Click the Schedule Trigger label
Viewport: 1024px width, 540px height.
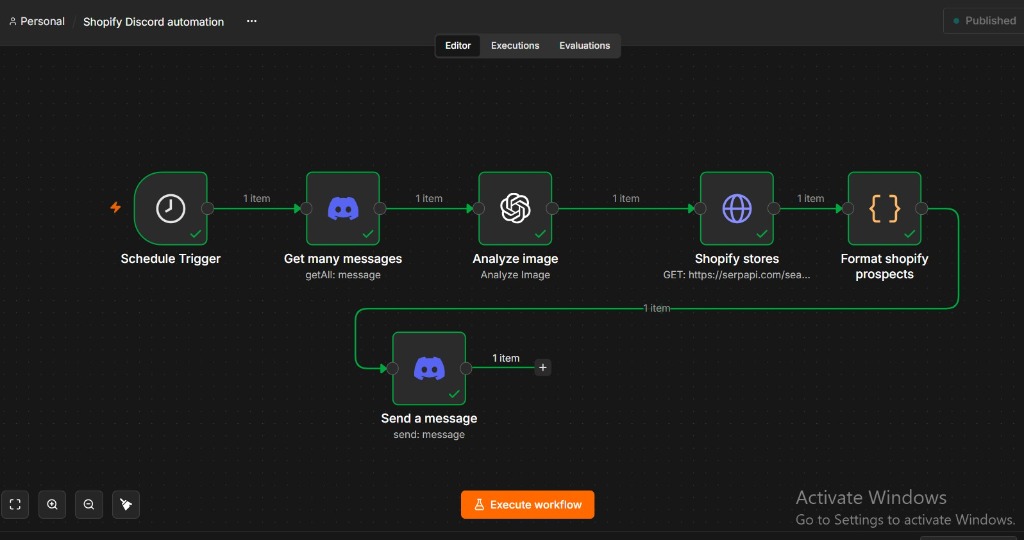click(170, 259)
